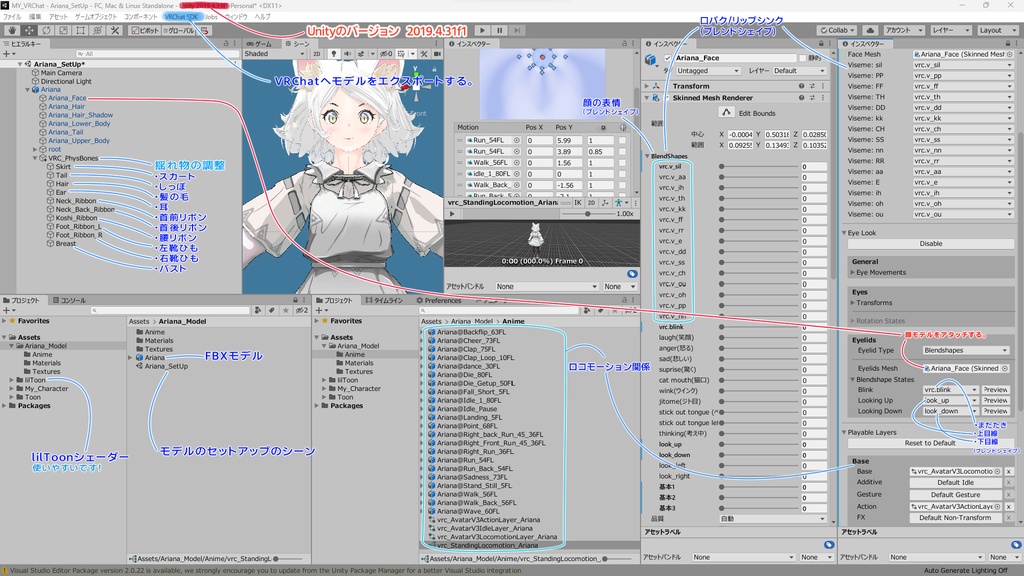Mute scene audio in the Scene view toolbar

pyautogui.click(x=347, y=55)
